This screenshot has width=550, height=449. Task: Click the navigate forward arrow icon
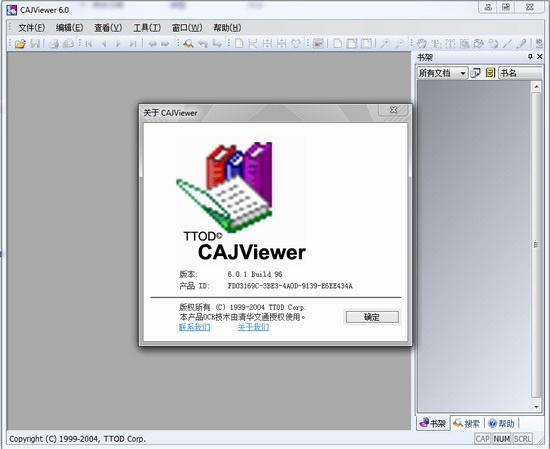165,43
